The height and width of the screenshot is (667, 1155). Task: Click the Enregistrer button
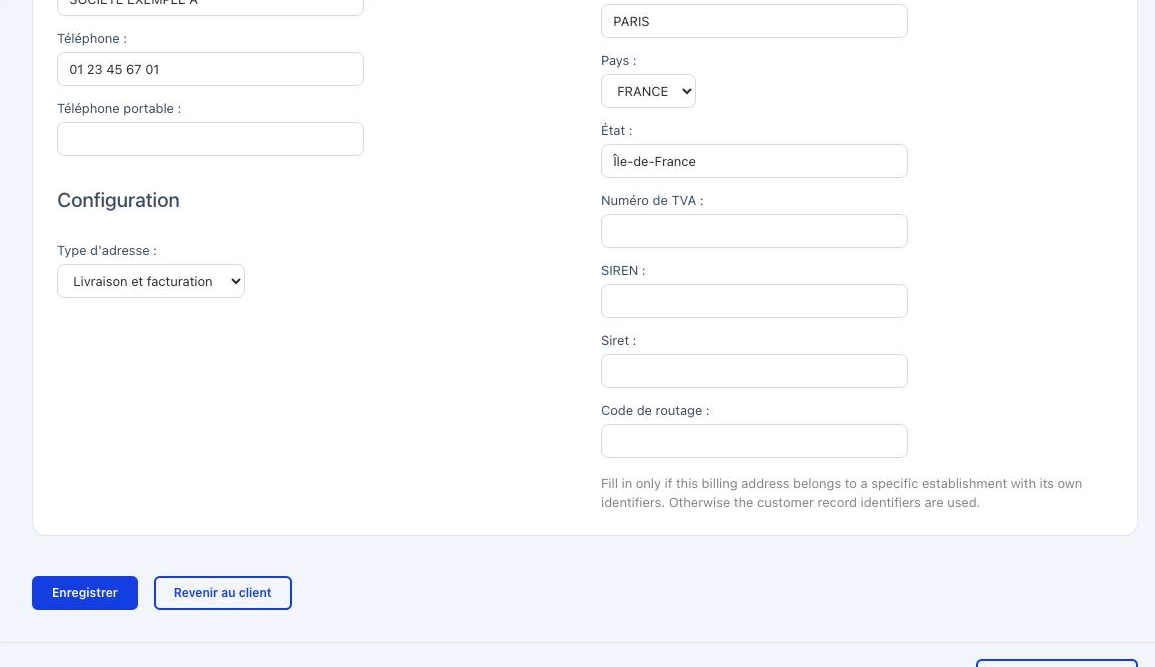click(85, 593)
